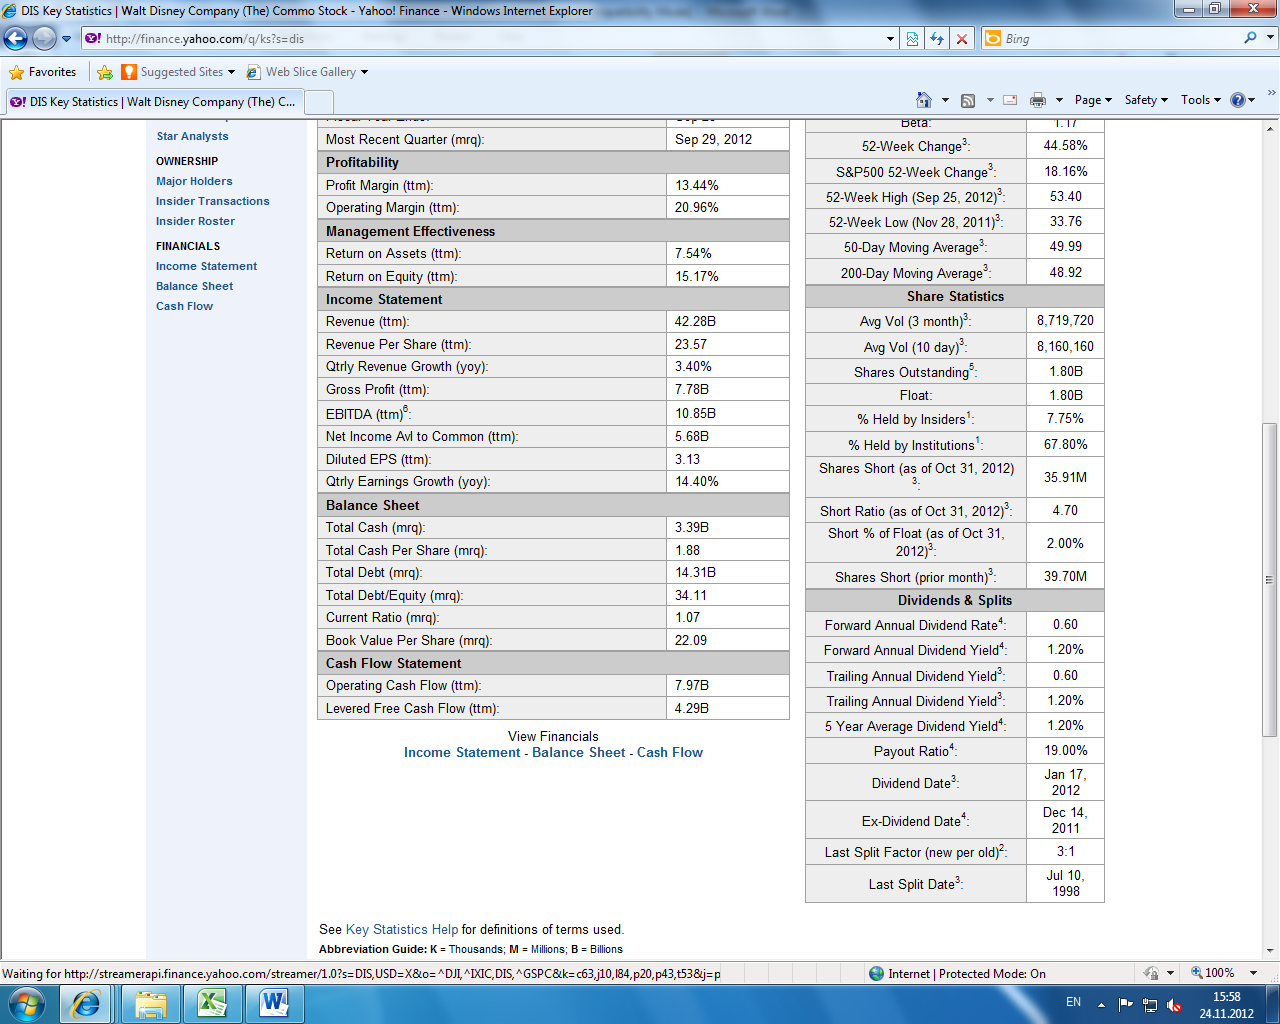The image size is (1280, 1024).
Task: Click the Windows Start button
Action: point(26,1003)
